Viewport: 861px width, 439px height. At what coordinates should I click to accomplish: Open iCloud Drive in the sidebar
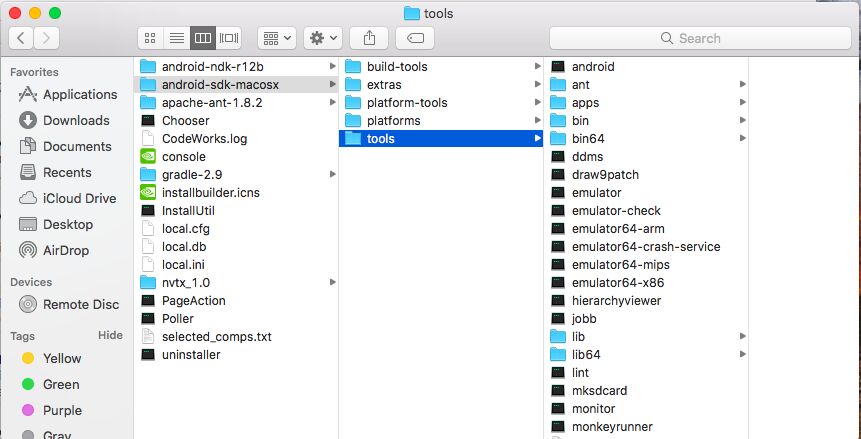click(67, 198)
